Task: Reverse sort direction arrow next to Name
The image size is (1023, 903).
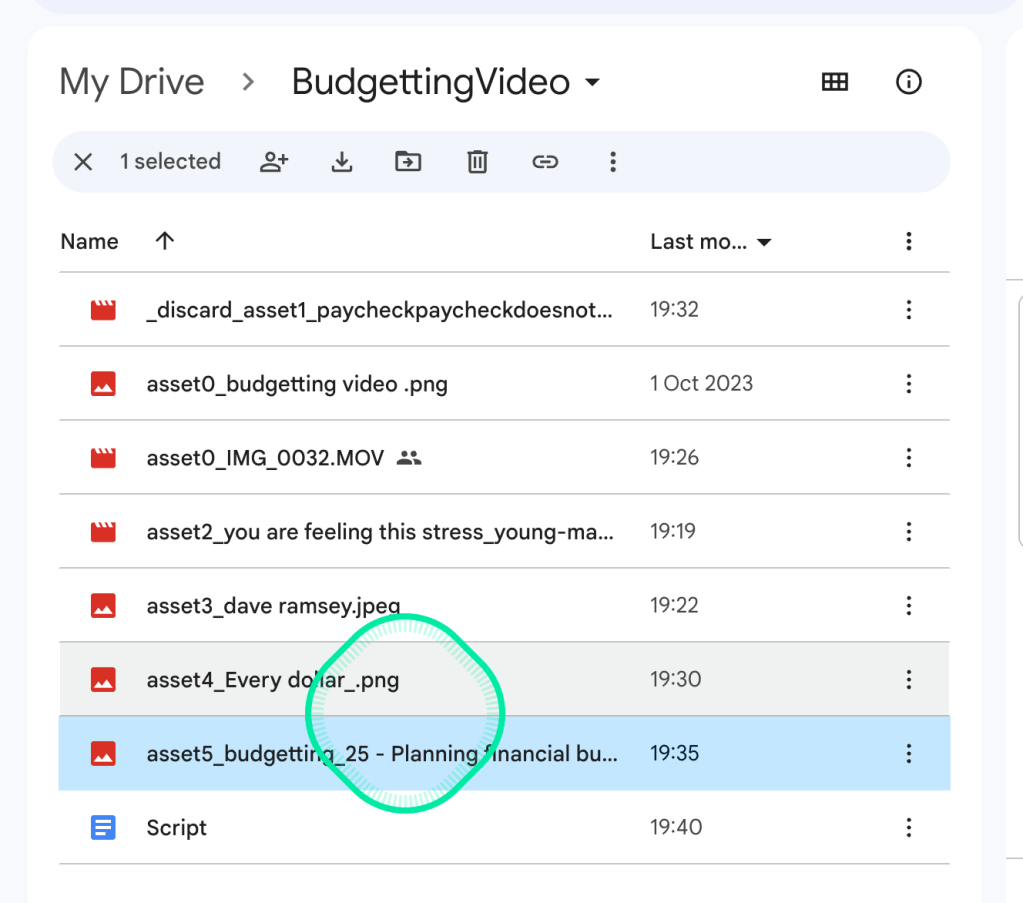Action: tap(164, 241)
